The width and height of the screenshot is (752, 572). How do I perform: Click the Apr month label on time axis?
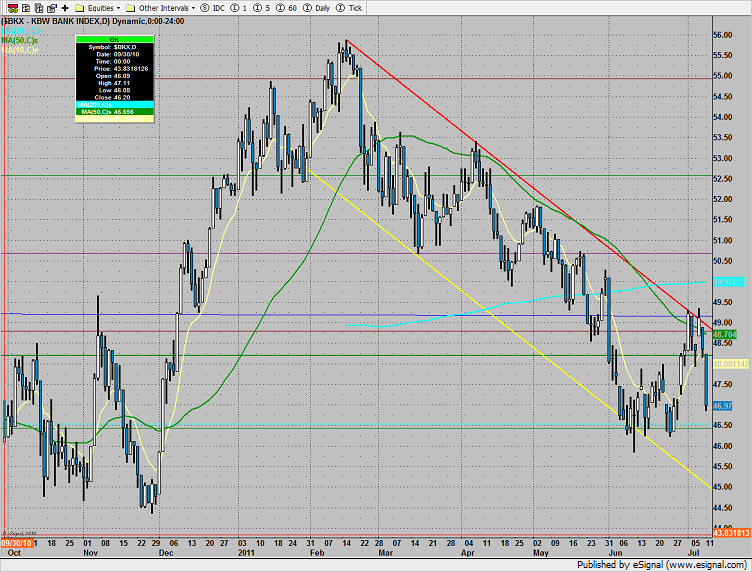click(x=468, y=553)
